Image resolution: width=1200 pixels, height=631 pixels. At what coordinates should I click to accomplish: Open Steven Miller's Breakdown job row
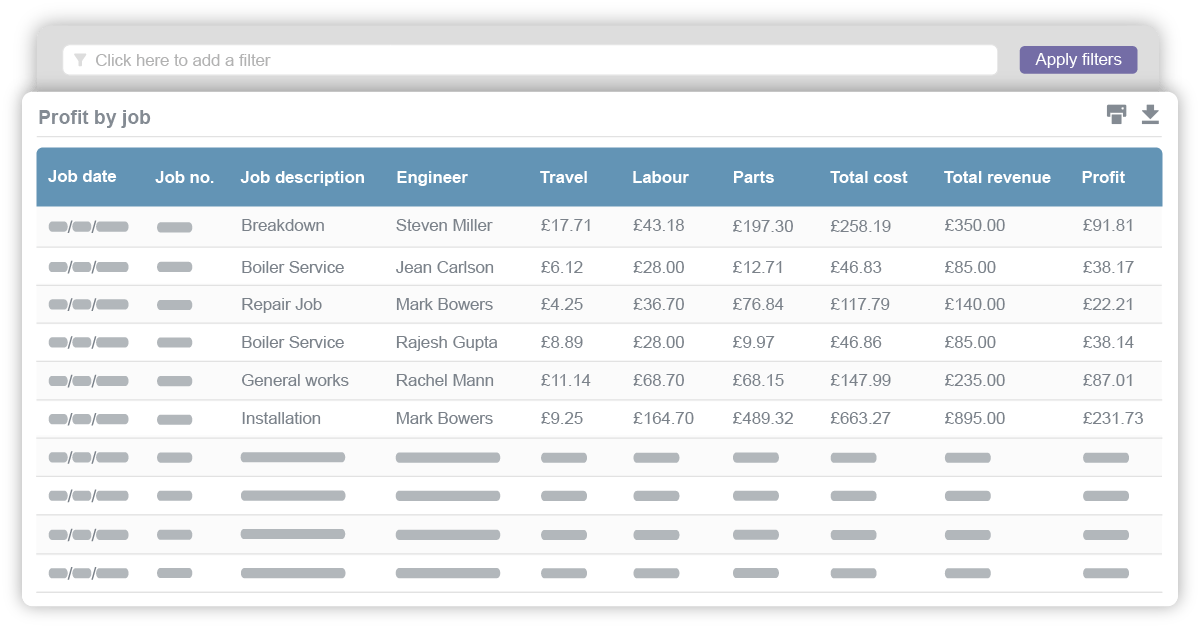pyautogui.click(x=600, y=226)
